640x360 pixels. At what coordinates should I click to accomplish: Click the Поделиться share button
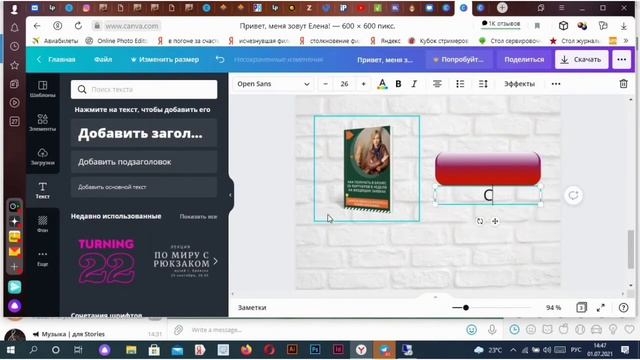(524, 60)
